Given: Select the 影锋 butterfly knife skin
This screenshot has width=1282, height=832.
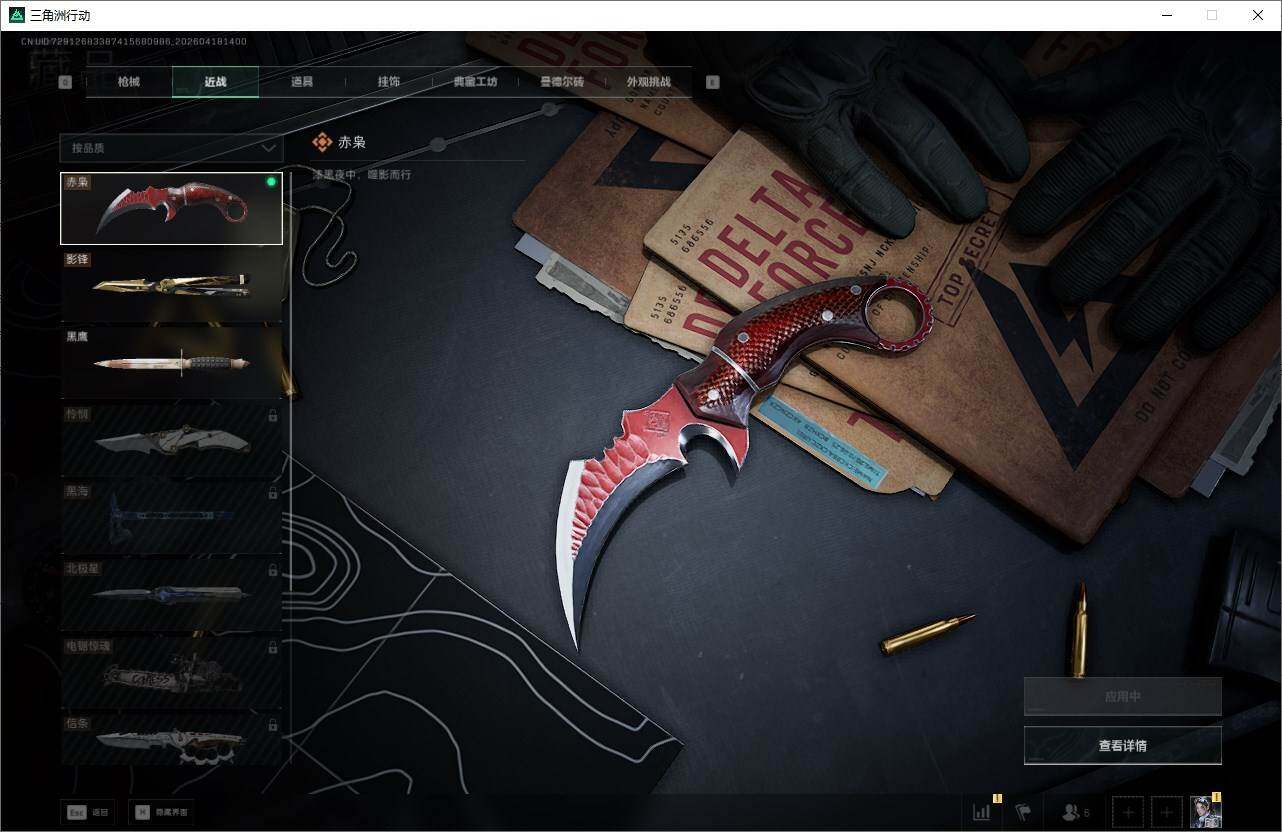Looking at the screenshot, I should click(171, 285).
